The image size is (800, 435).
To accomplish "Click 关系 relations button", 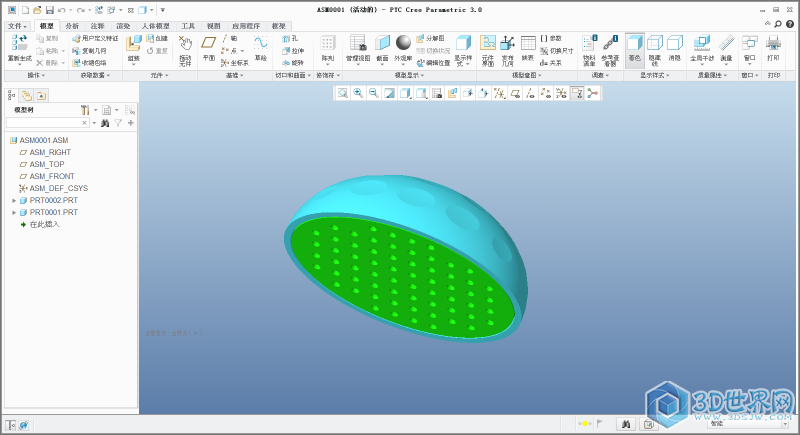I will coord(551,63).
